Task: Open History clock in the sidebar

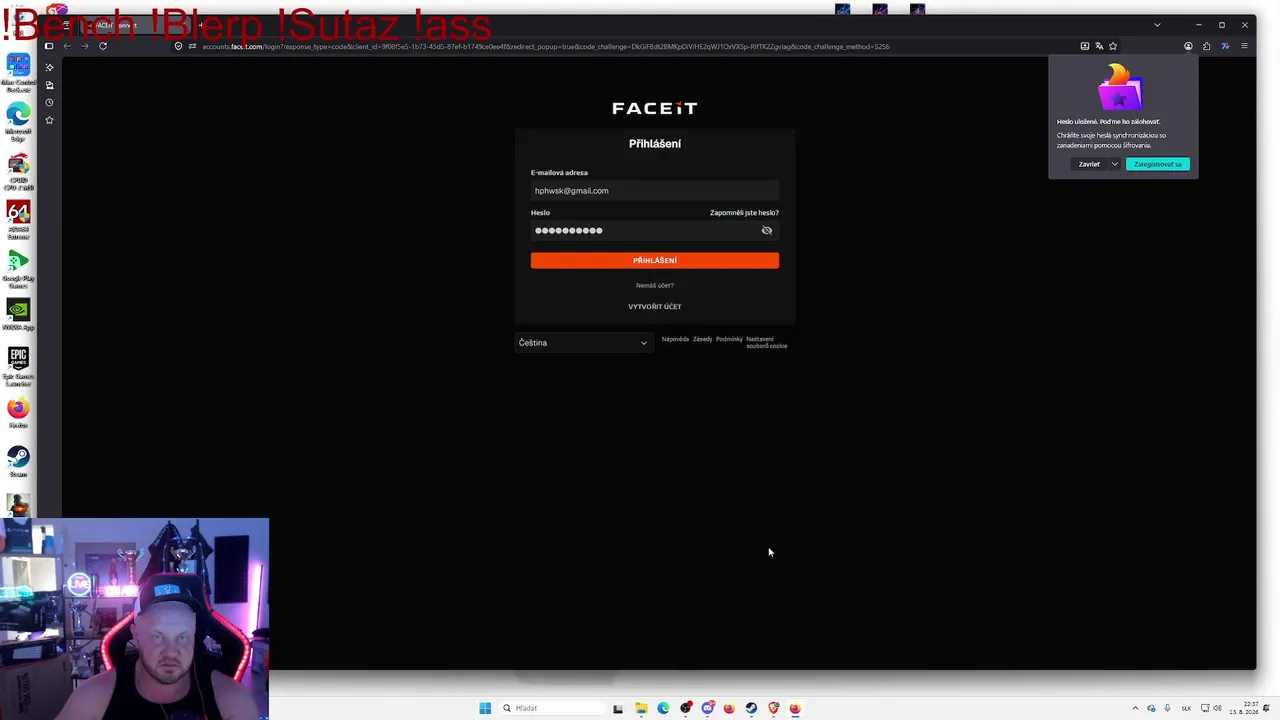Action: (49, 102)
